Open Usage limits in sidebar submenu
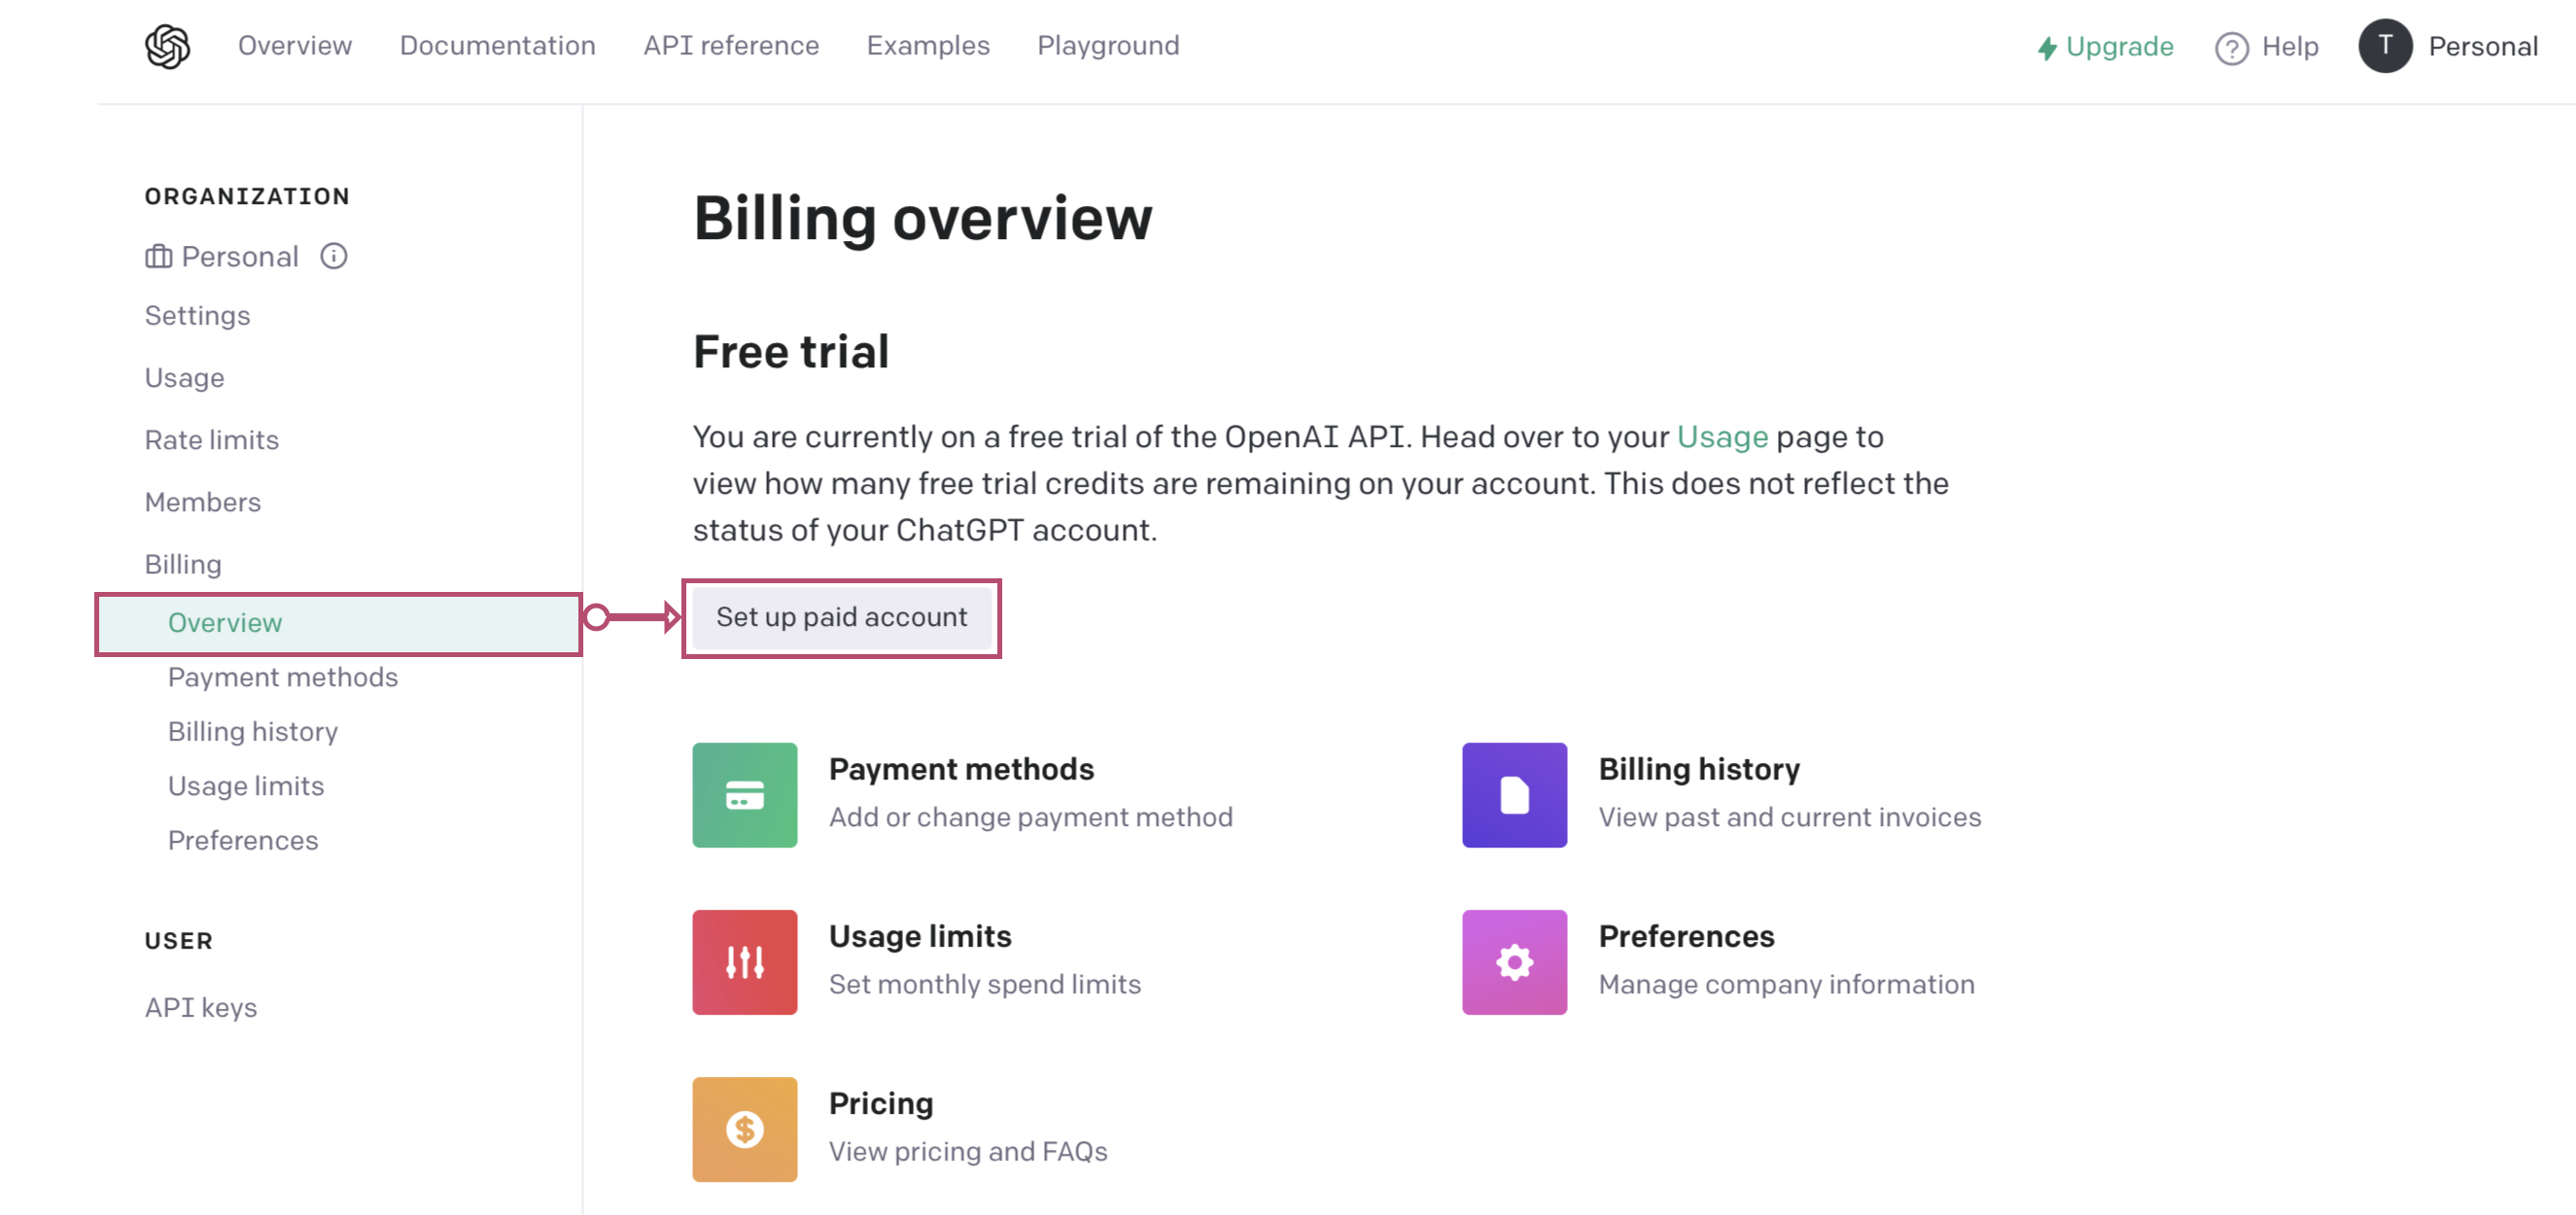Screen dimensions: 2576x1215 (245, 786)
